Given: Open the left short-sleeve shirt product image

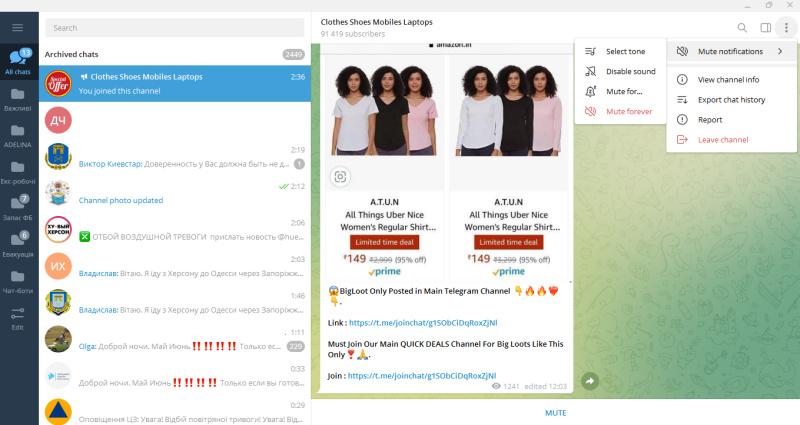Looking at the screenshot, I should click(x=385, y=109).
